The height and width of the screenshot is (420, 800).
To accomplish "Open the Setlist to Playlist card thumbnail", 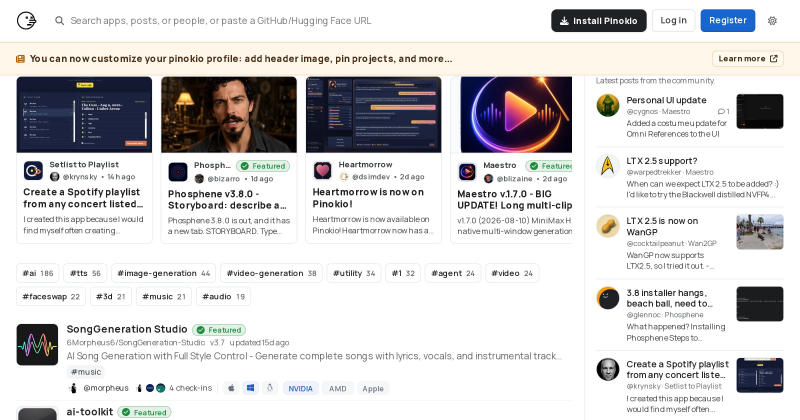I will point(84,115).
